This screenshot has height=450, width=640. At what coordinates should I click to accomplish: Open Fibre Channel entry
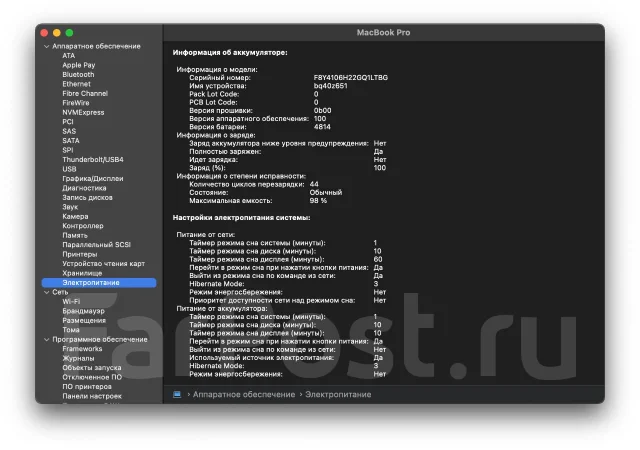[85, 93]
